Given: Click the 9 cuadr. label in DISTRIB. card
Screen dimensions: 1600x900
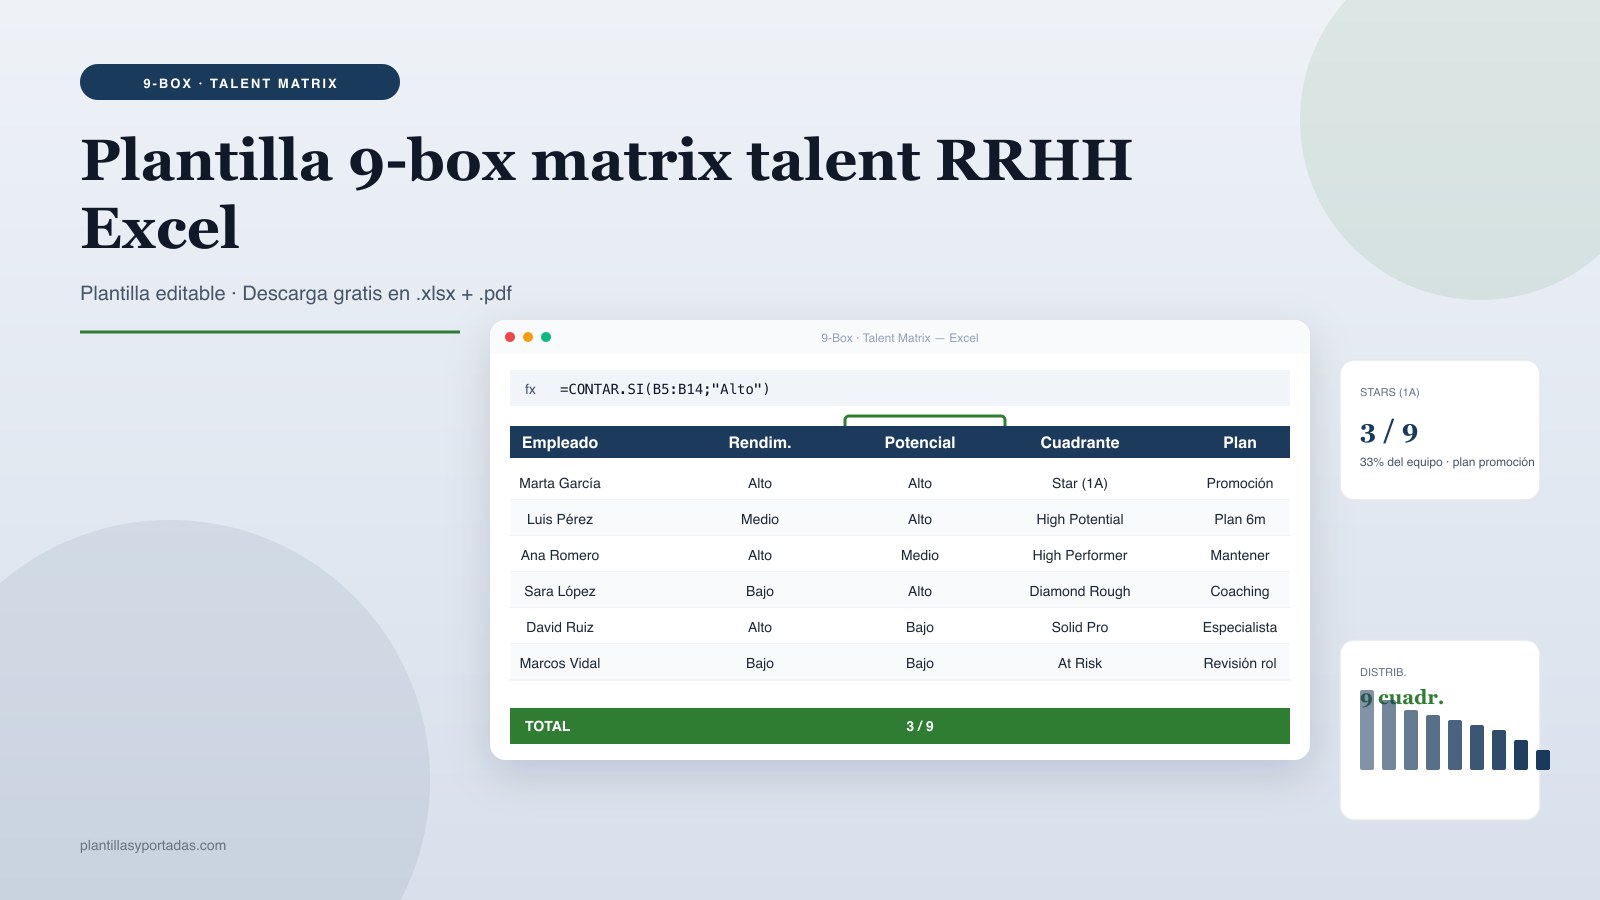Looking at the screenshot, I should (1402, 697).
